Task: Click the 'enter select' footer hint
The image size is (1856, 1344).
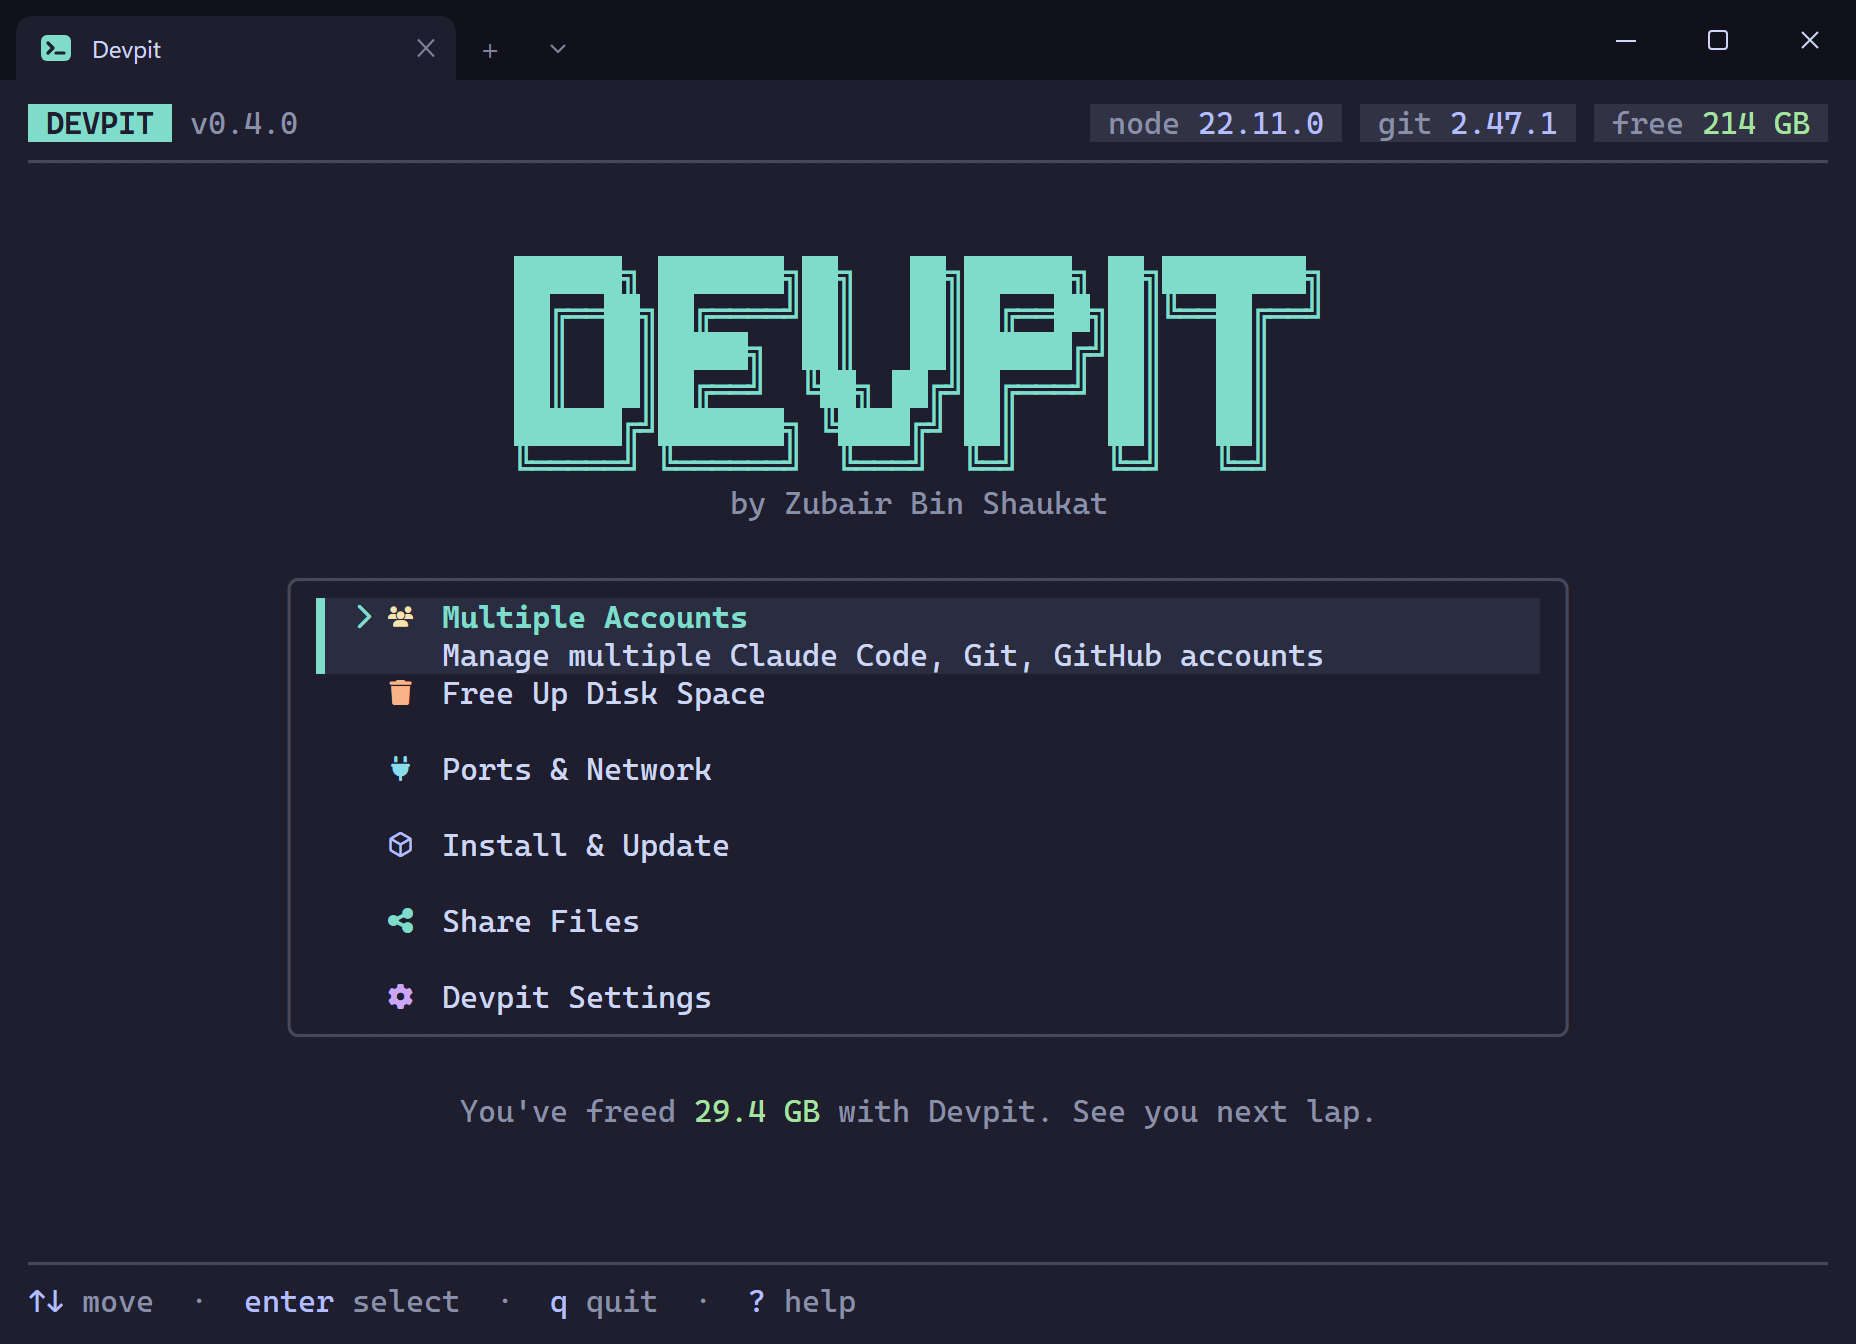Action: [352, 1301]
